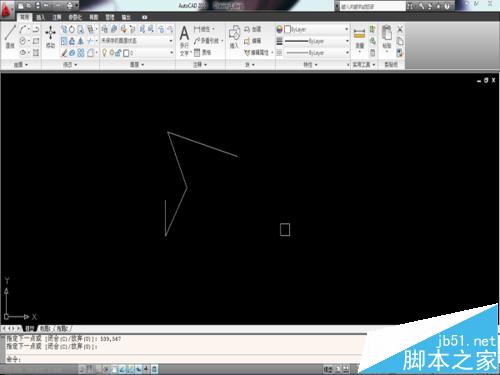Viewport: 500px width, 375px height.
Task: Open the Insert (插入) ribbon tab
Action: (x=41, y=17)
